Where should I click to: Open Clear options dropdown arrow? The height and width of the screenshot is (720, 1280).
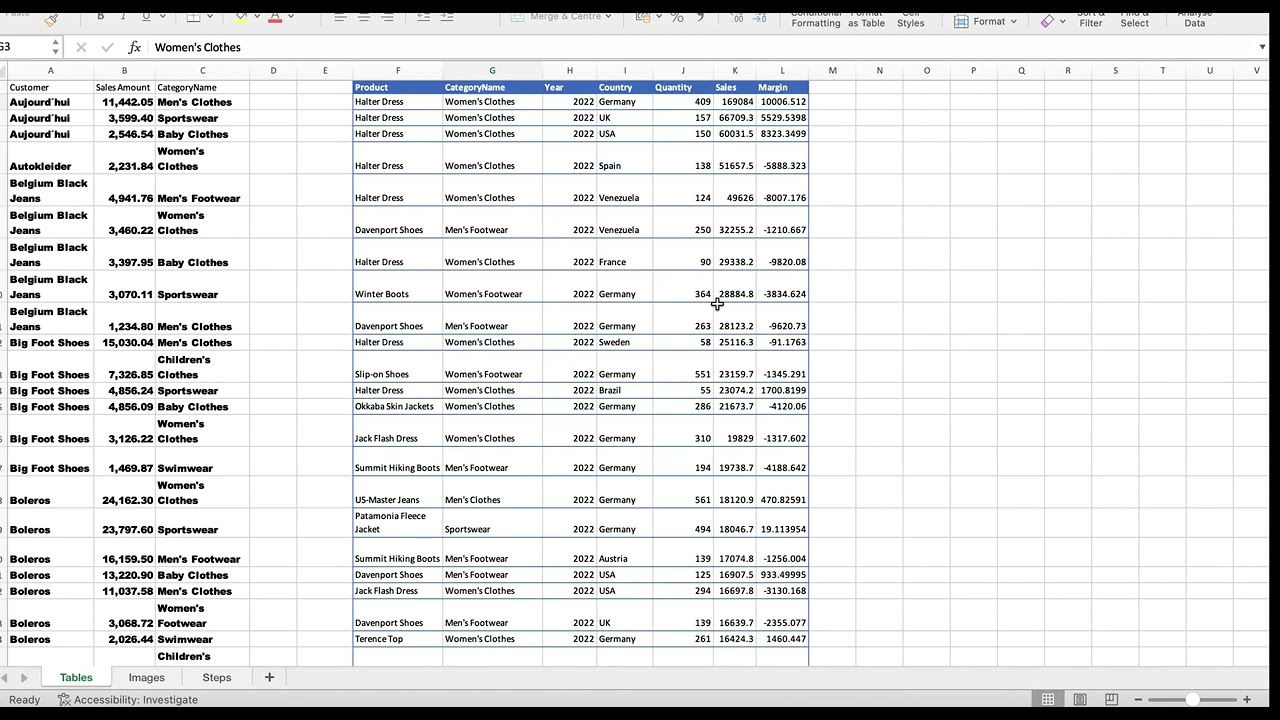click(x=1062, y=22)
